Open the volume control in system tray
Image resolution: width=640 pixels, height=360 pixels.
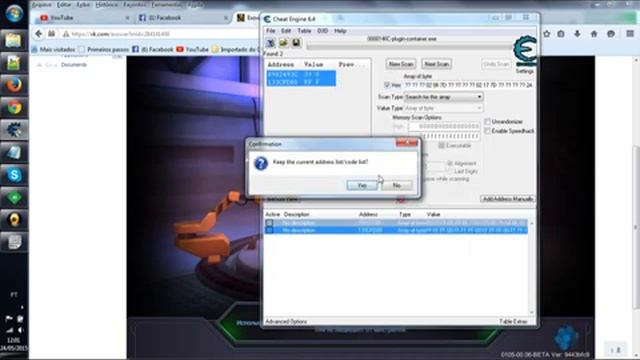pos(20,330)
